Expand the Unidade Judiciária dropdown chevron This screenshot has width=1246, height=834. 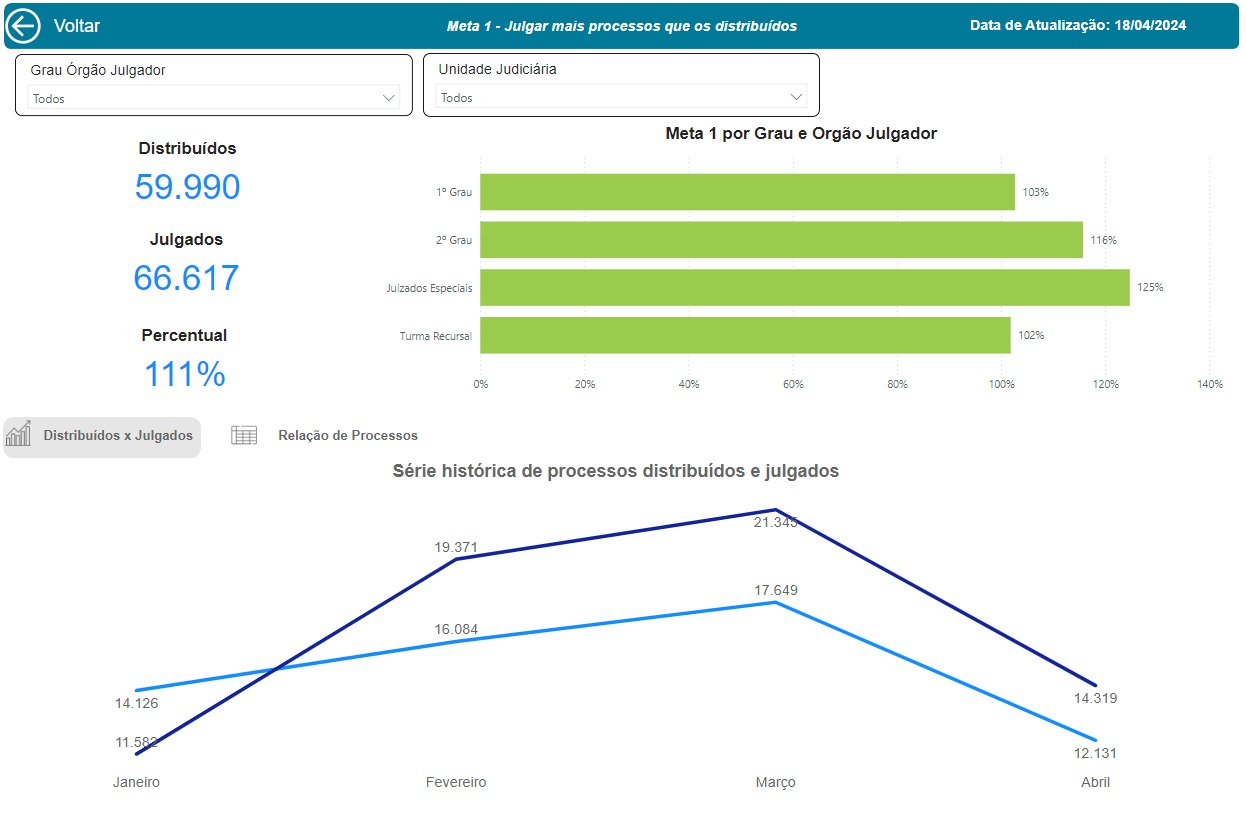click(796, 97)
